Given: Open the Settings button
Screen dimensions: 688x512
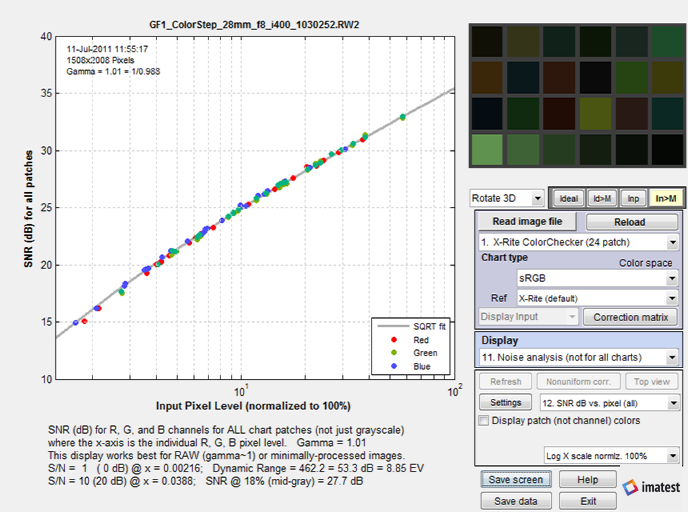Looking at the screenshot, I should click(505, 403).
